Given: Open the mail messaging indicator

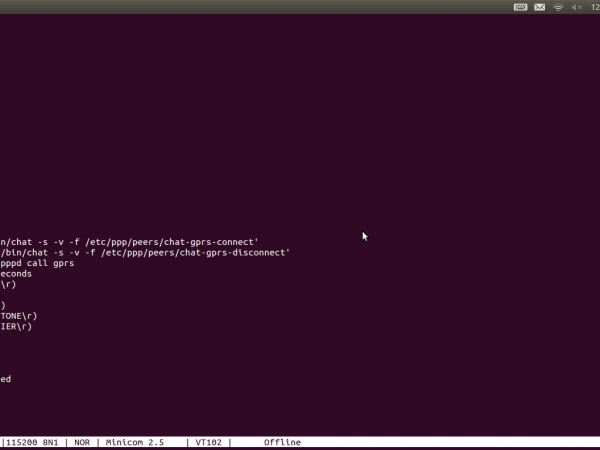Looking at the screenshot, I should (x=540, y=7).
